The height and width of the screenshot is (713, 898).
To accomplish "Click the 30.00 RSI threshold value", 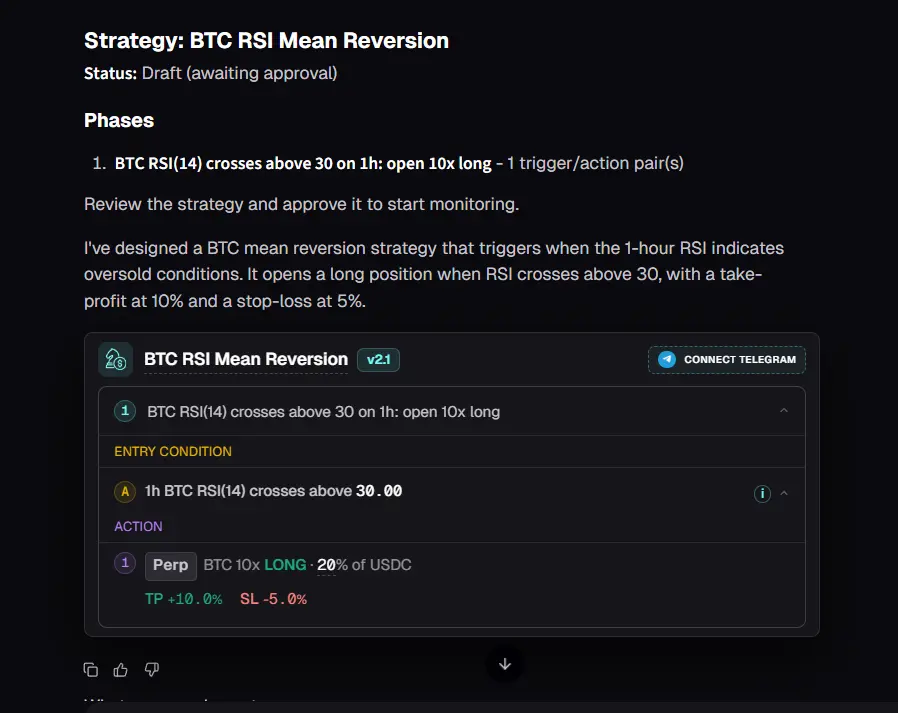I will point(379,491).
